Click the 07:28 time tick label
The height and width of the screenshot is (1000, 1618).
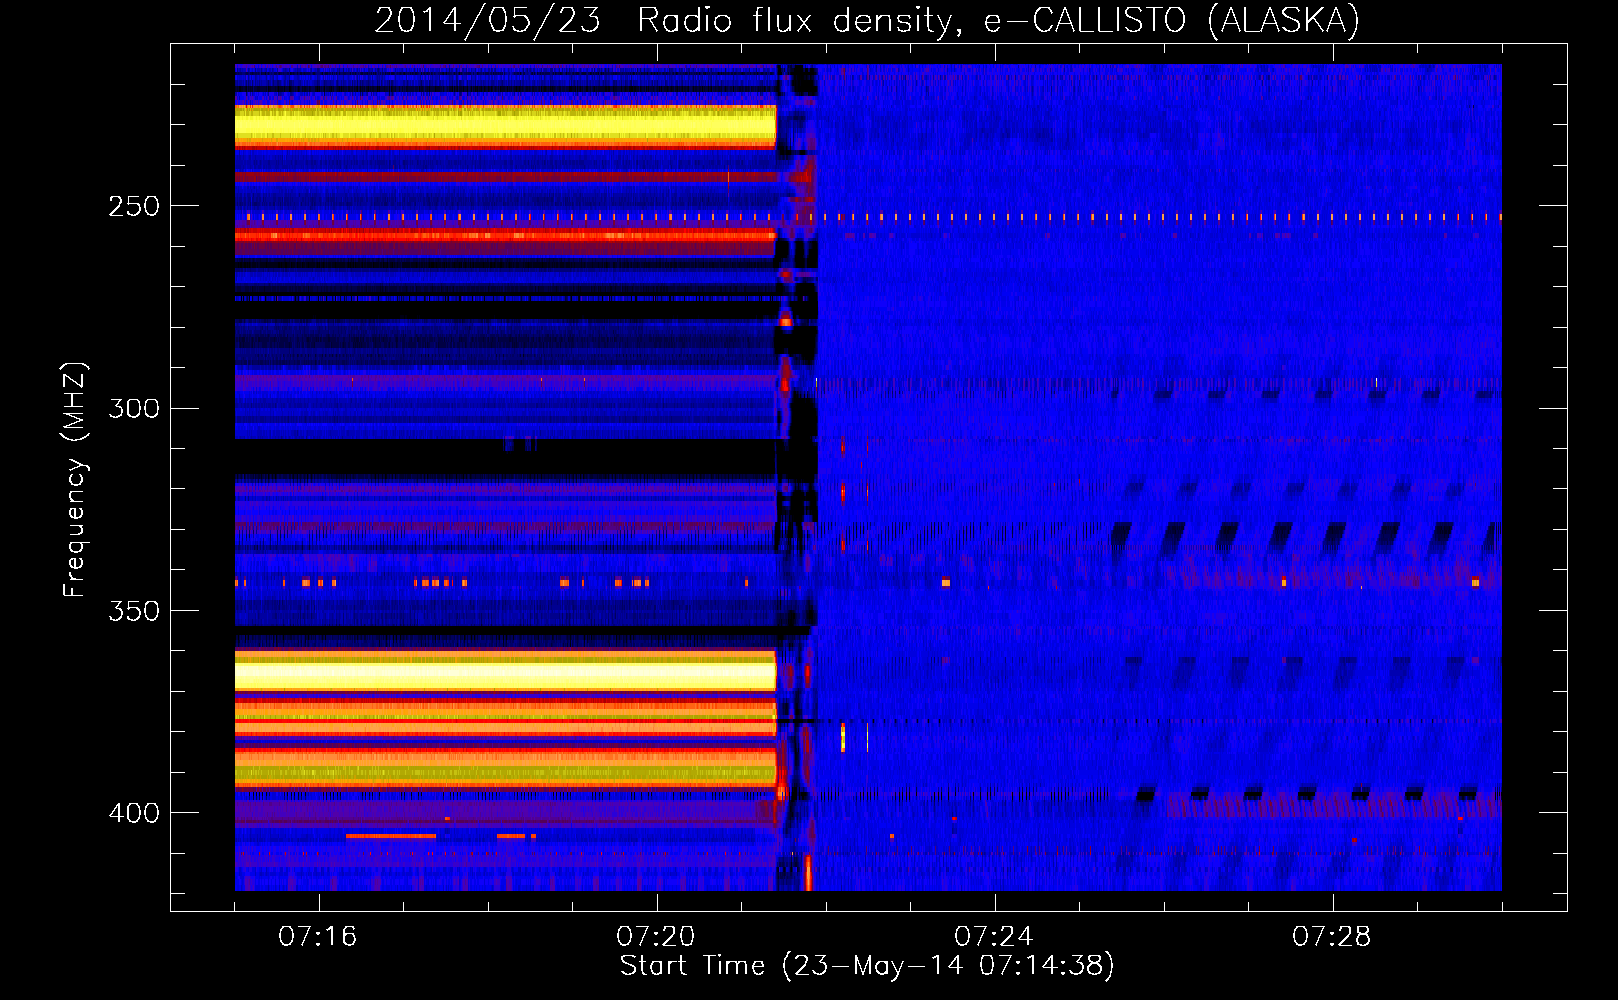[x=1332, y=937]
